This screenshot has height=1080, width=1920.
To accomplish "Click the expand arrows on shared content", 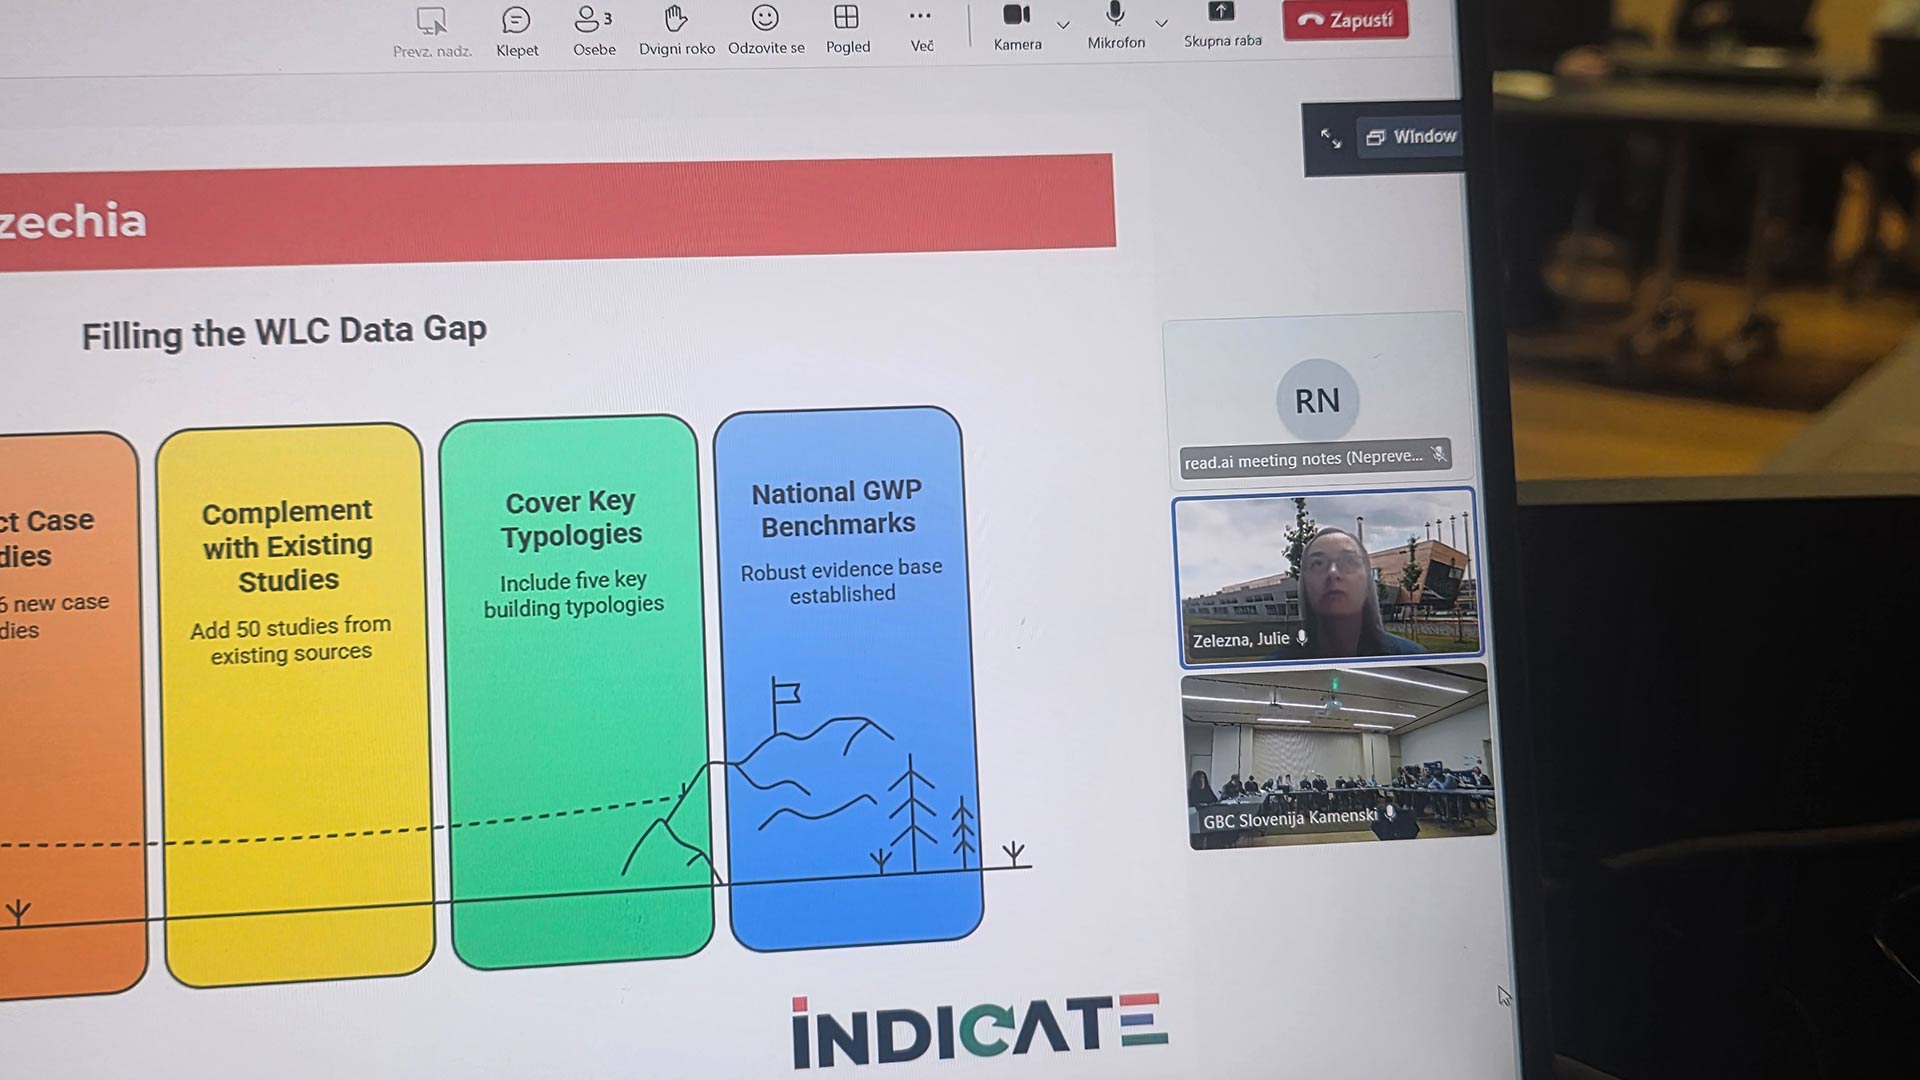I will [1331, 139].
